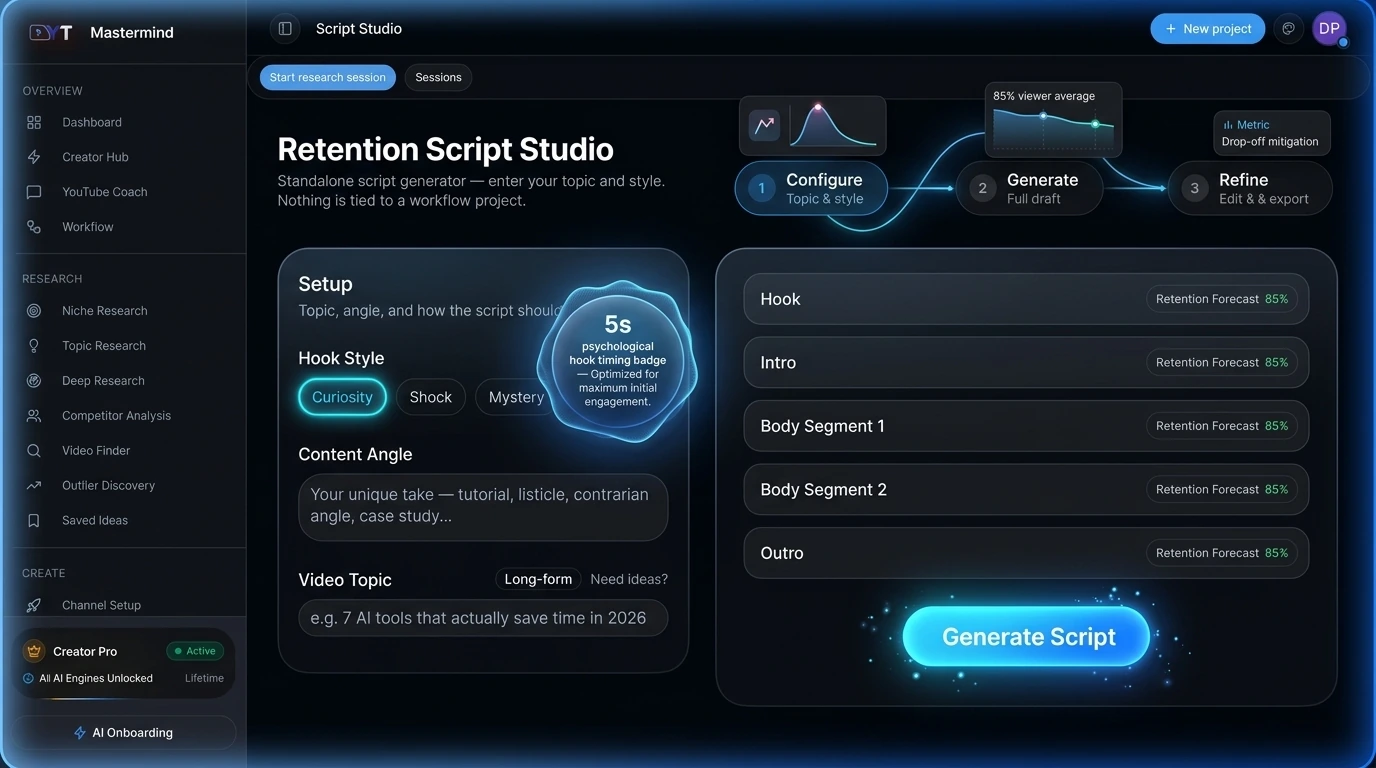1376x768 pixels.
Task: Click into the Video Topic field
Action: (x=483, y=618)
